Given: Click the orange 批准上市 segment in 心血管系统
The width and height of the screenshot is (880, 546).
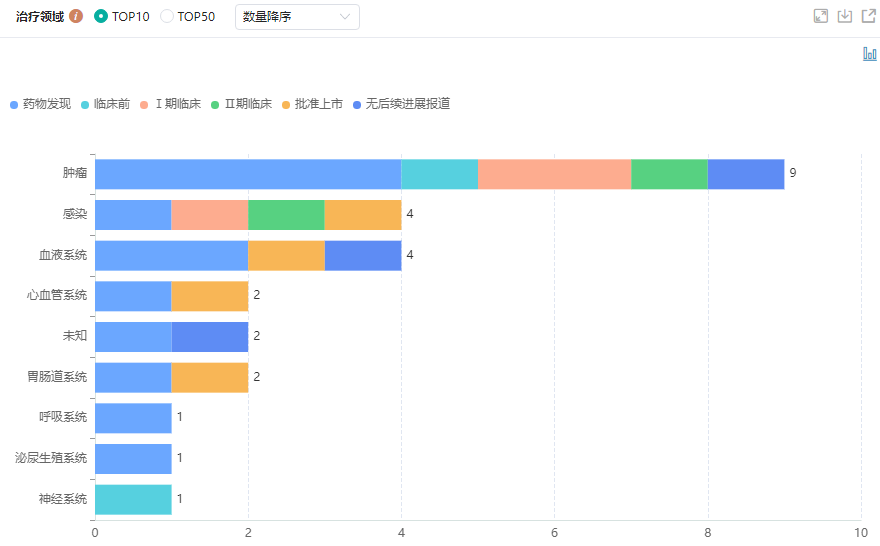Looking at the screenshot, I should coord(210,296).
